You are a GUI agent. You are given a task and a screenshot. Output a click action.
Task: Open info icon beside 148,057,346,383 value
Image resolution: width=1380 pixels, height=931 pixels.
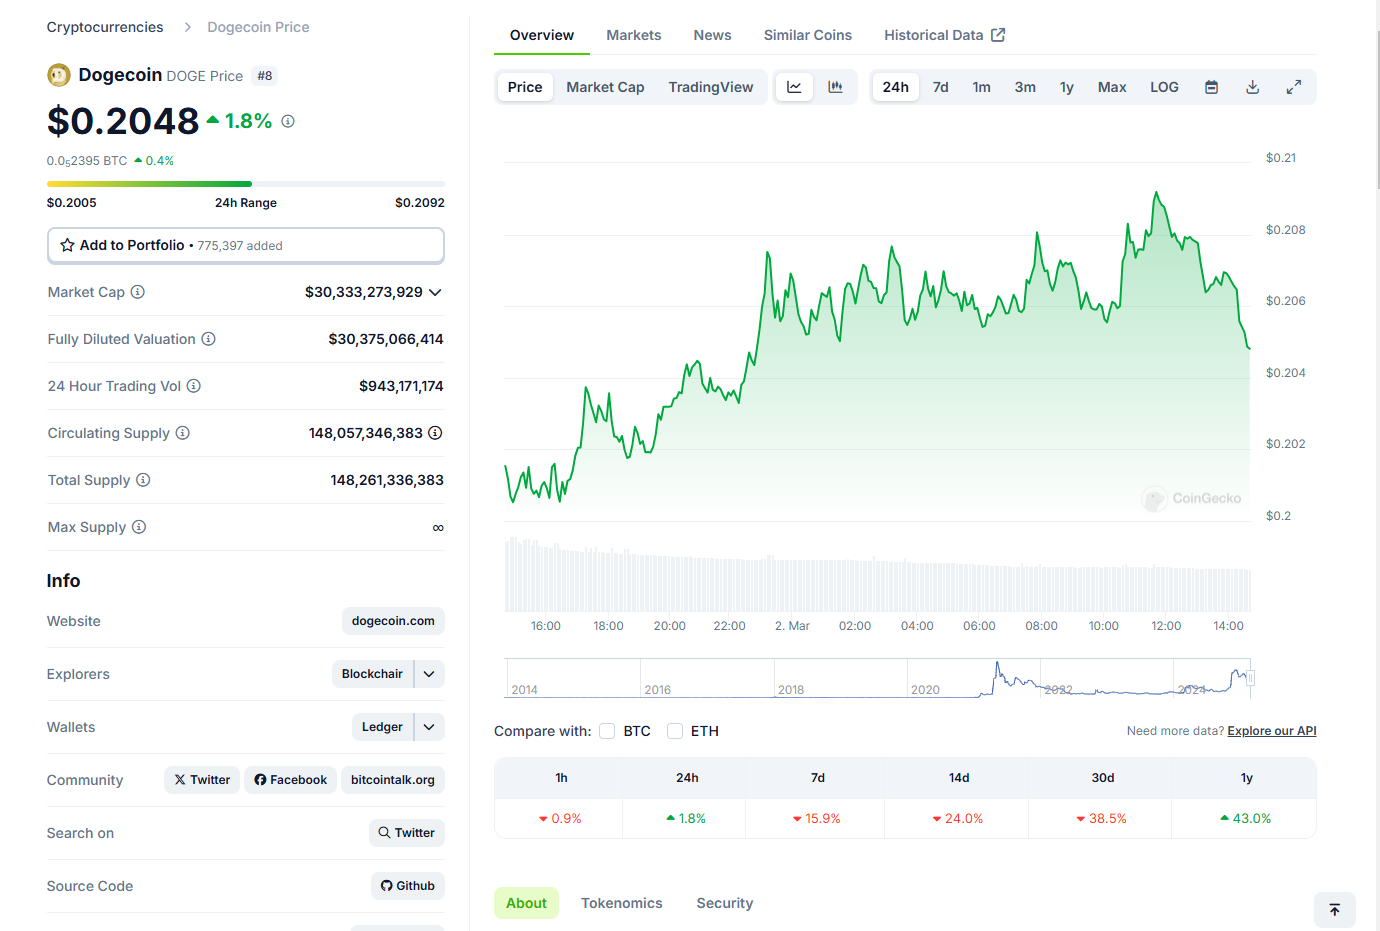pos(435,433)
